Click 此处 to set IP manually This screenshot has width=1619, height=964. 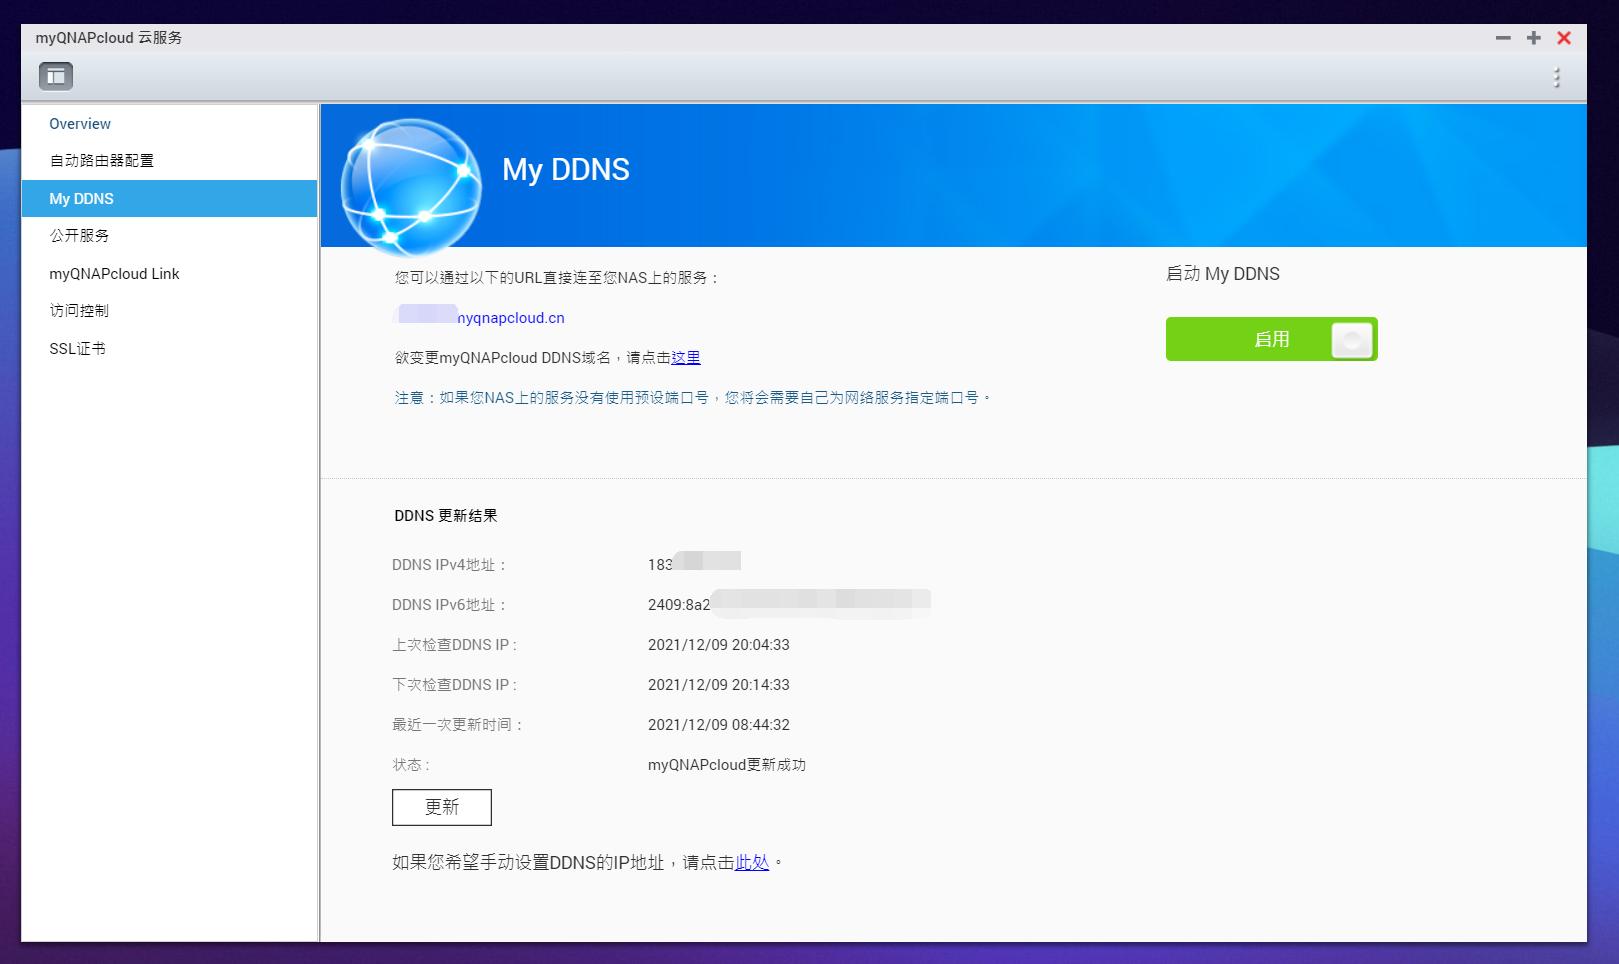click(749, 862)
